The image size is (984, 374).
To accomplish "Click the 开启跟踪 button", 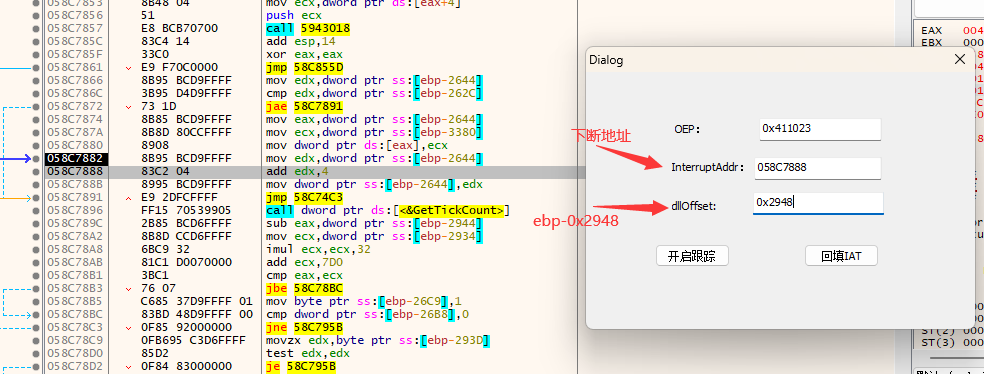I will pos(693,255).
